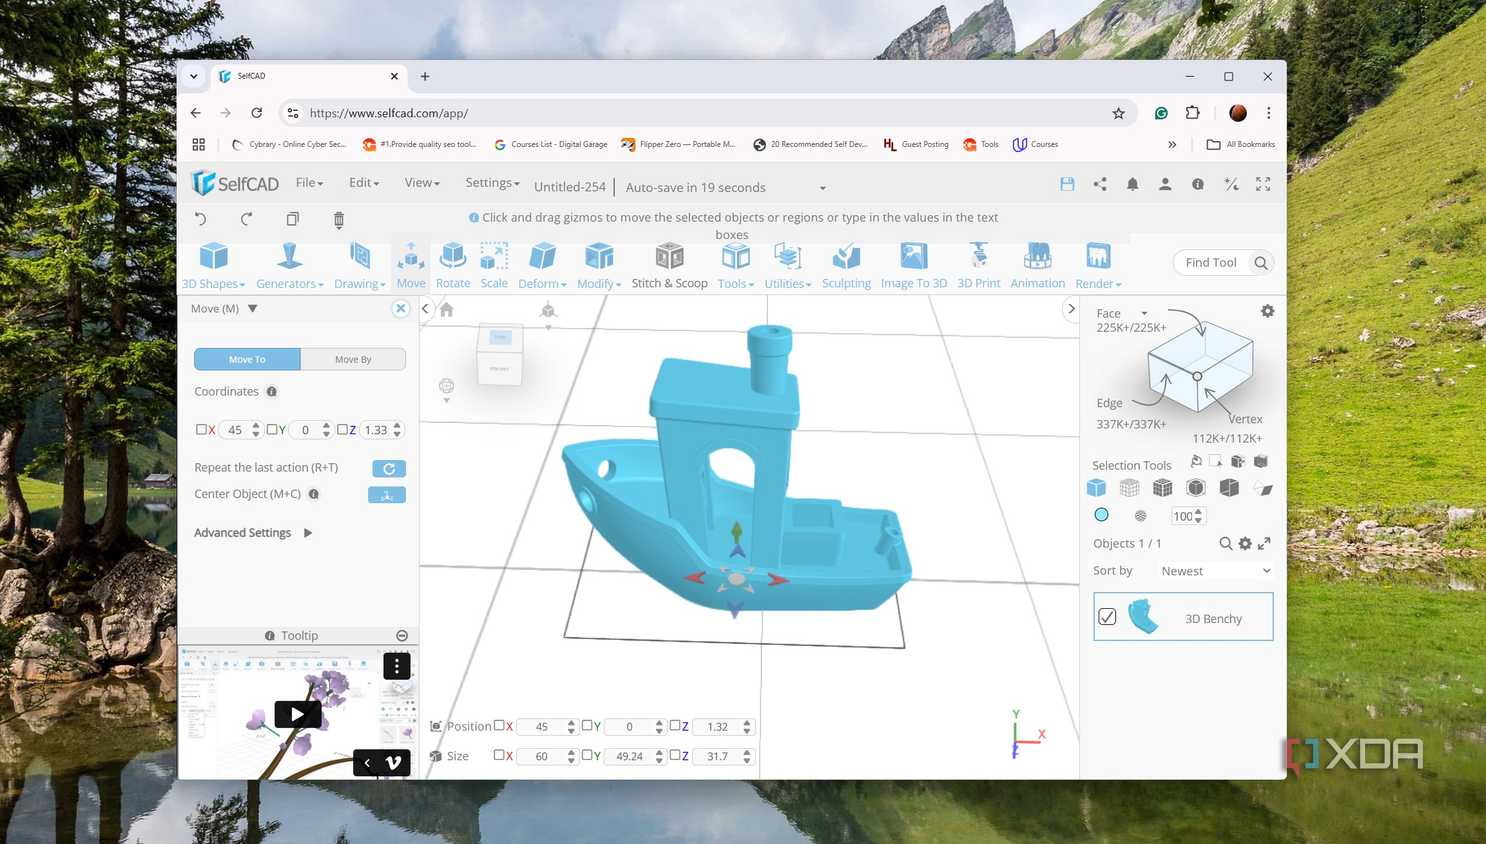Expand the objects list panel icon
The image size is (1486, 844).
point(1264,543)
